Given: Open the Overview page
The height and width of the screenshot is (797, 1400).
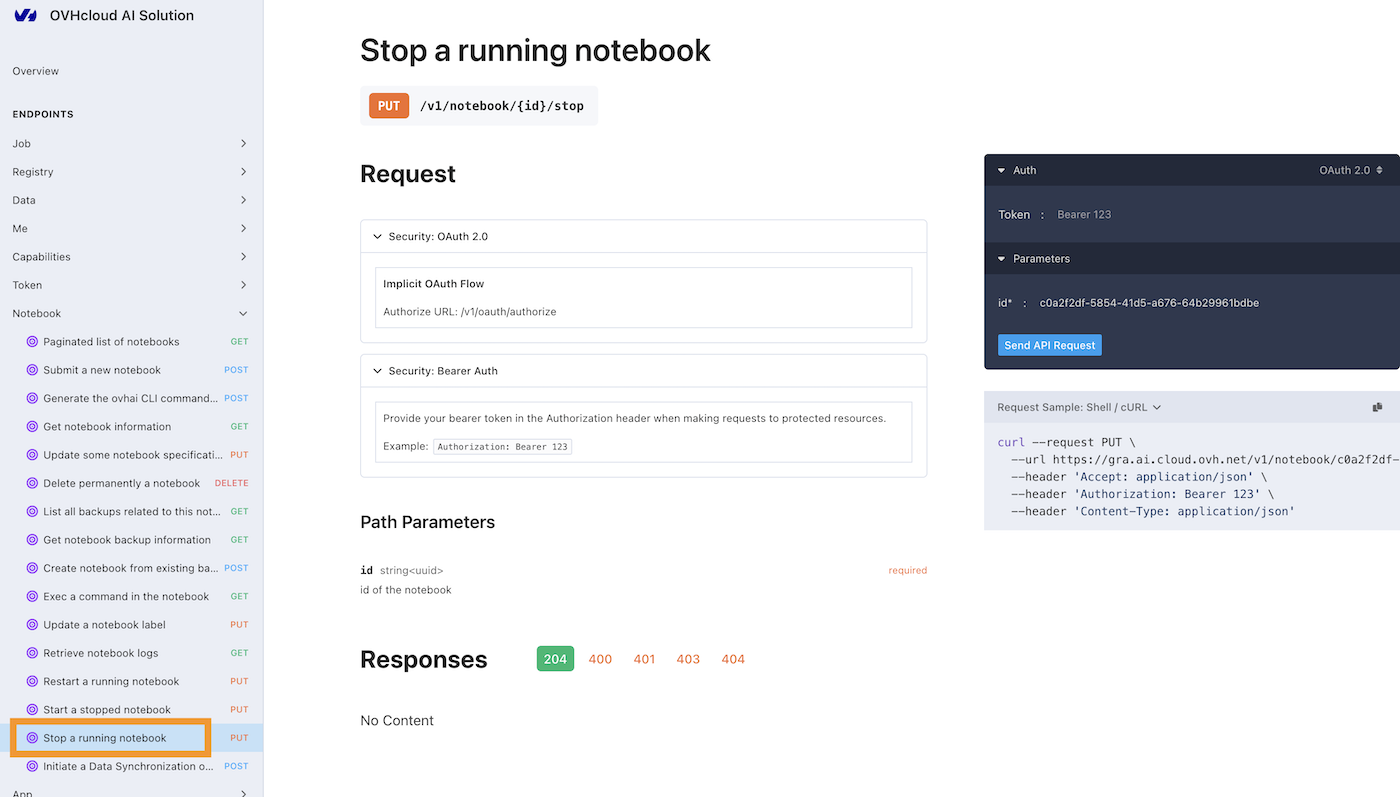Looking at the screenshot, I should [x=35, y=71].
